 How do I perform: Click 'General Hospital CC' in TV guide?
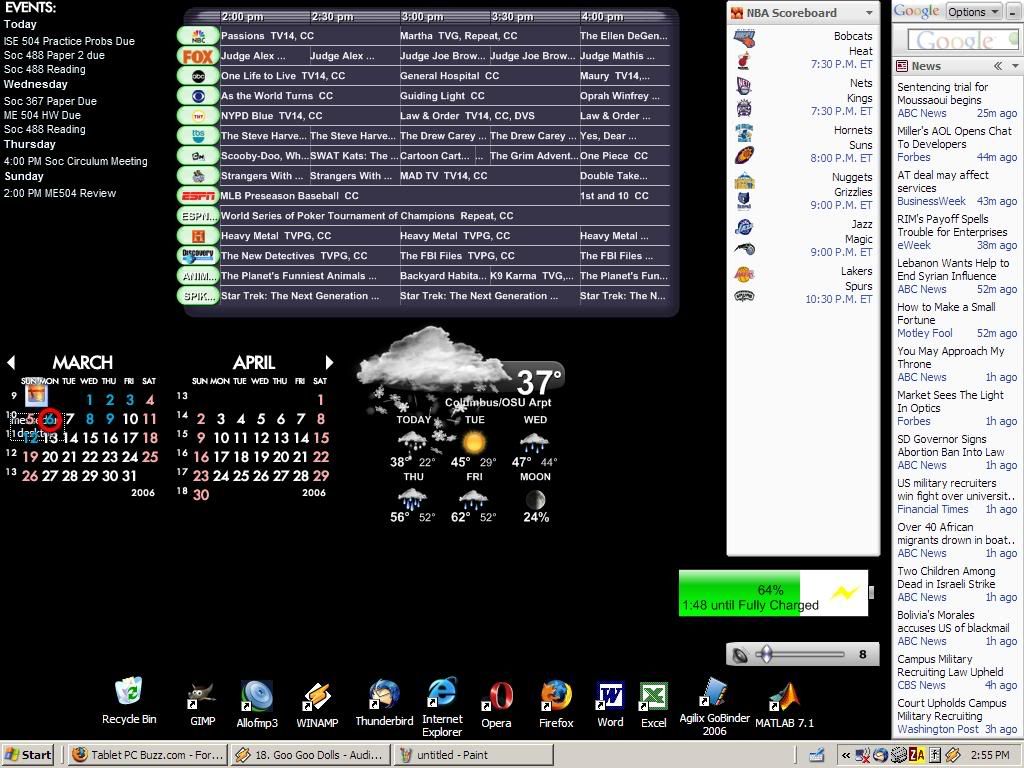pyautogui.click(x=449, y=76)
